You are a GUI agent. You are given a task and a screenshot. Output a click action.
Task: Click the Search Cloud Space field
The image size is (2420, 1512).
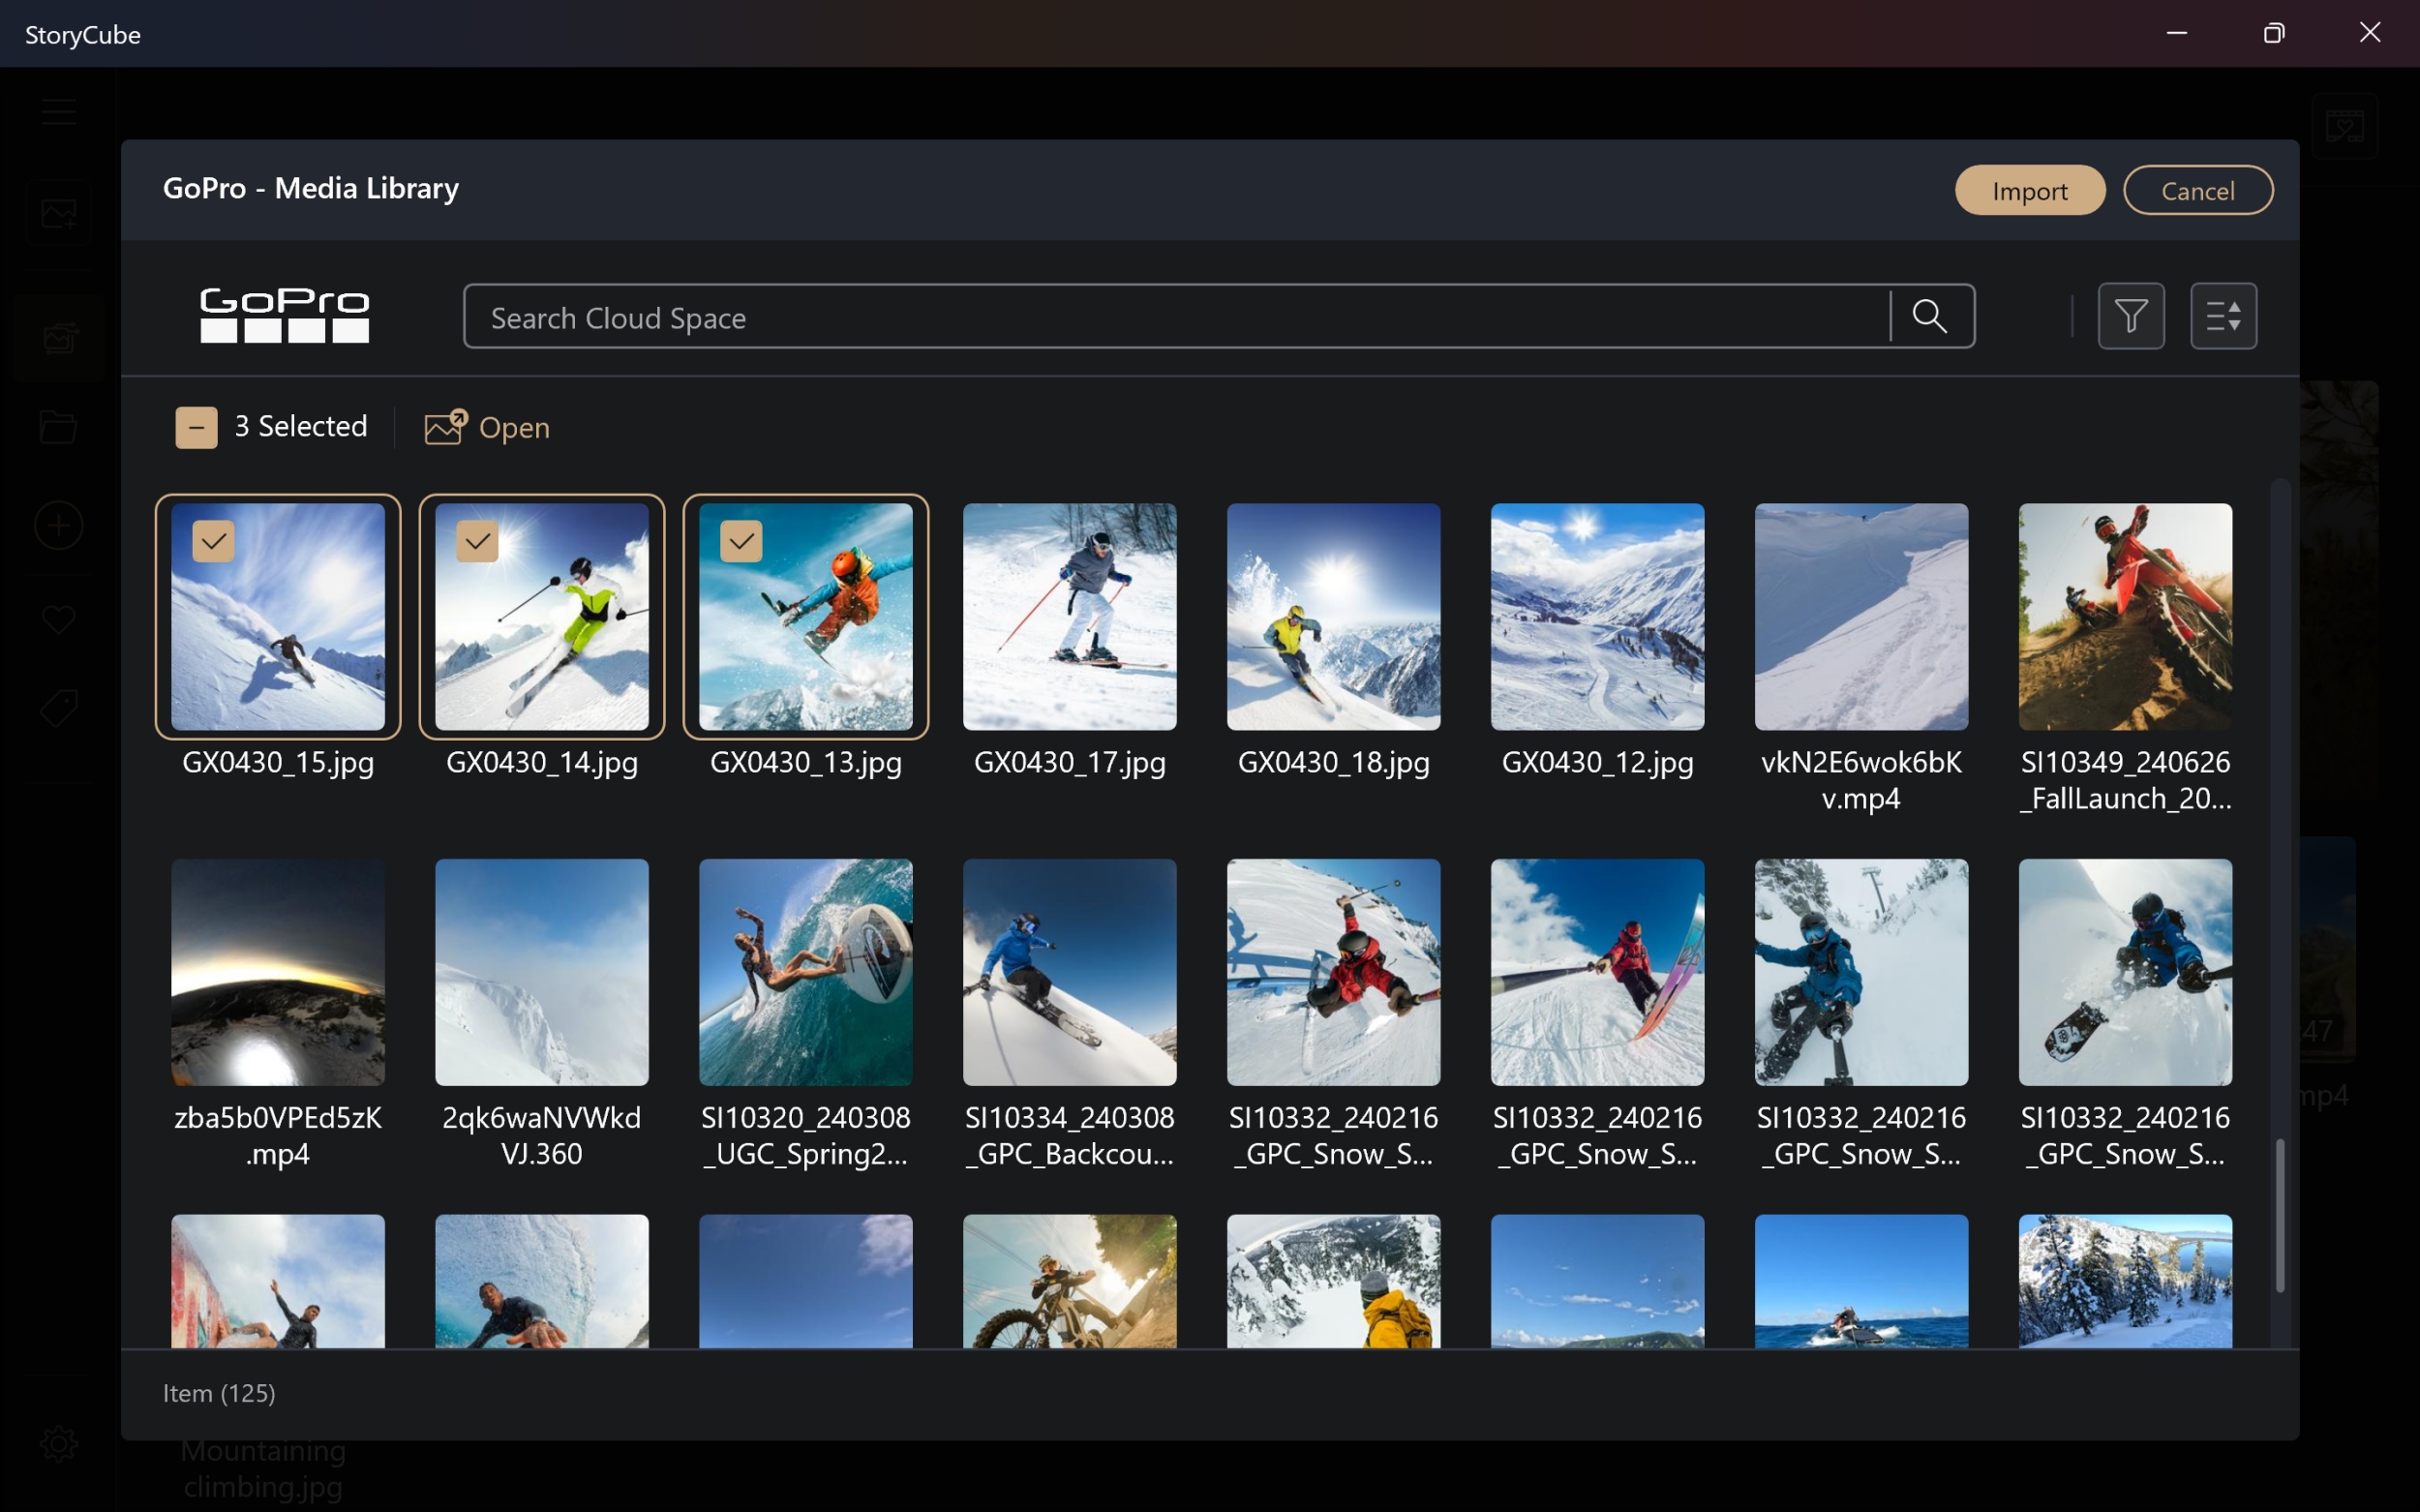[x=1175, y=317]
